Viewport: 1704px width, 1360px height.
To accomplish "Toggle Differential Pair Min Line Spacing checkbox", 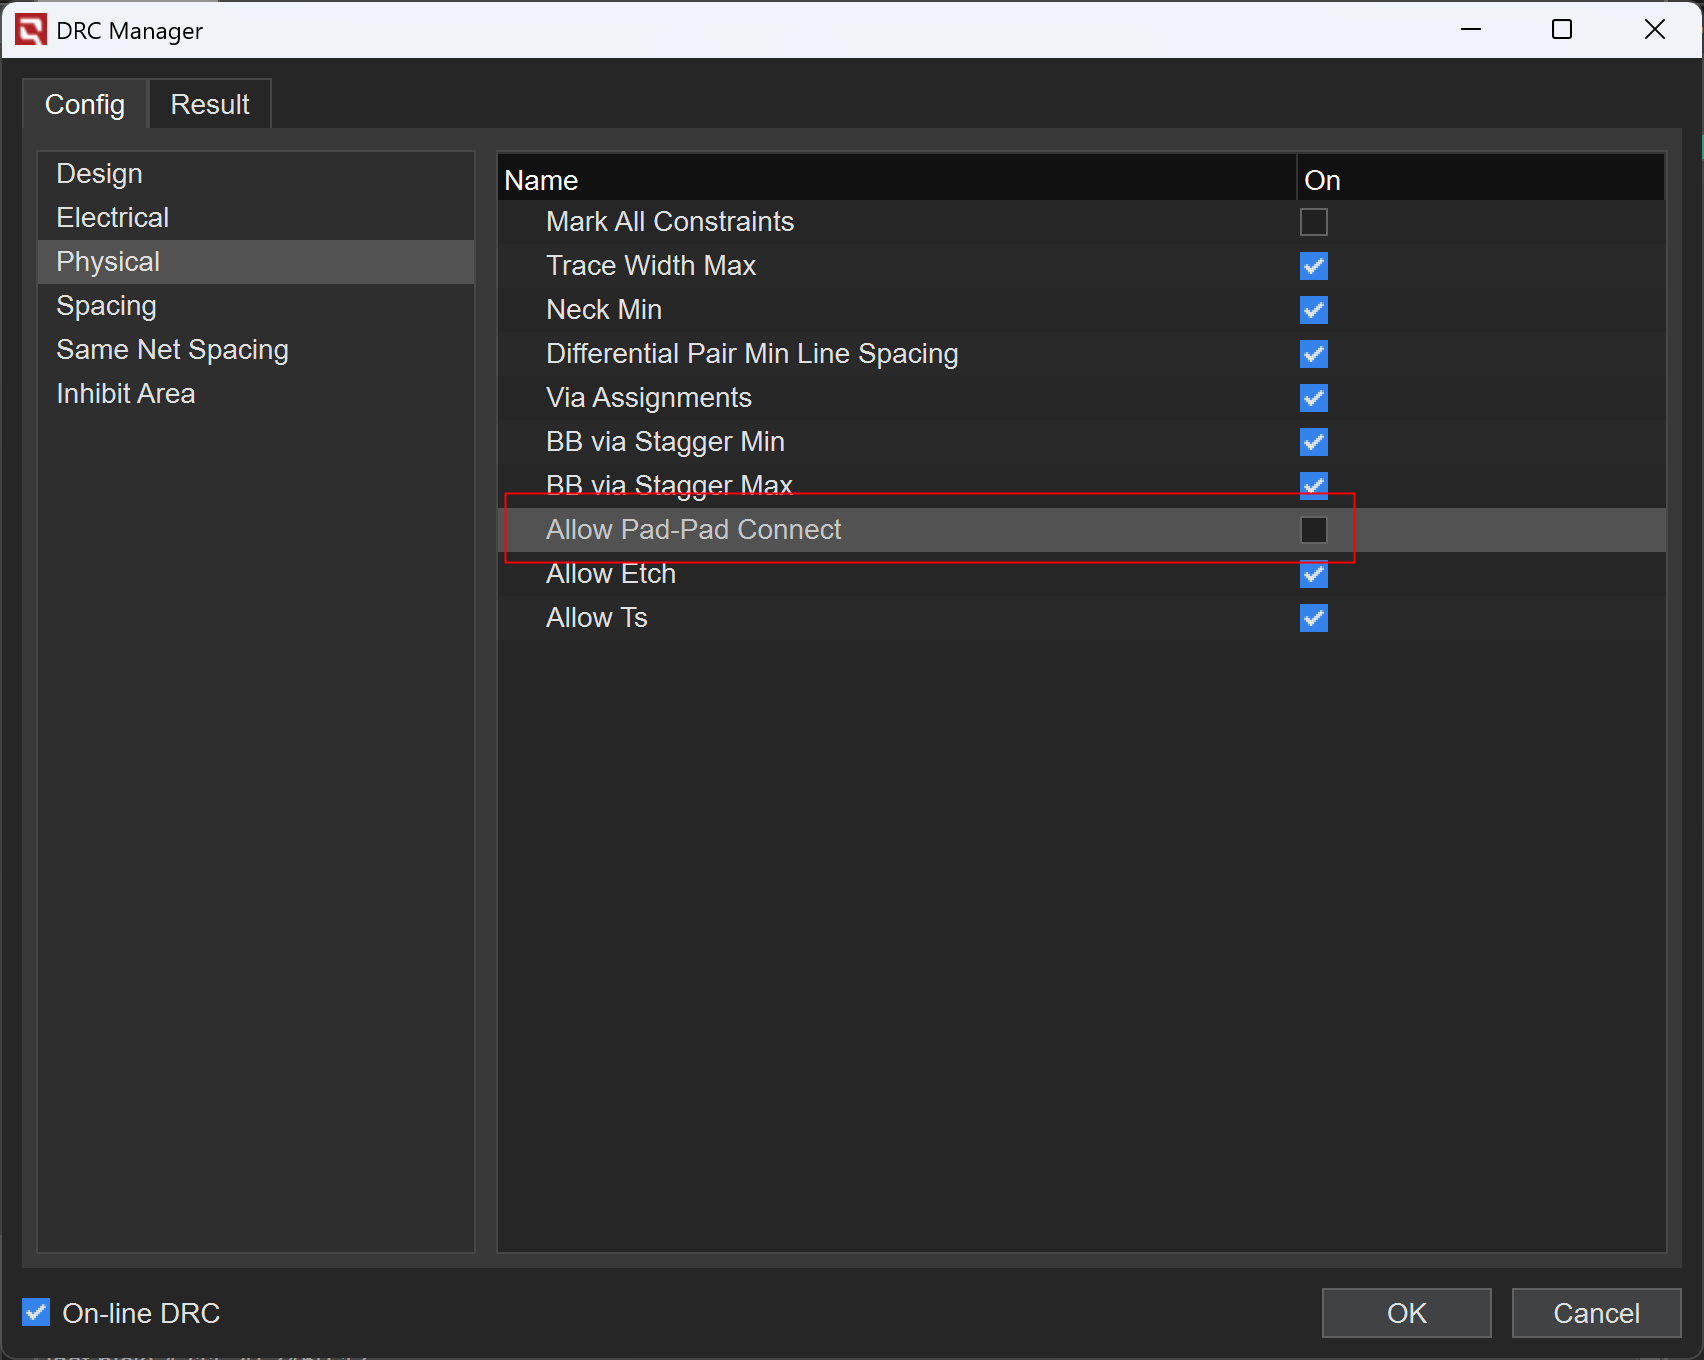I will 1313,354.
